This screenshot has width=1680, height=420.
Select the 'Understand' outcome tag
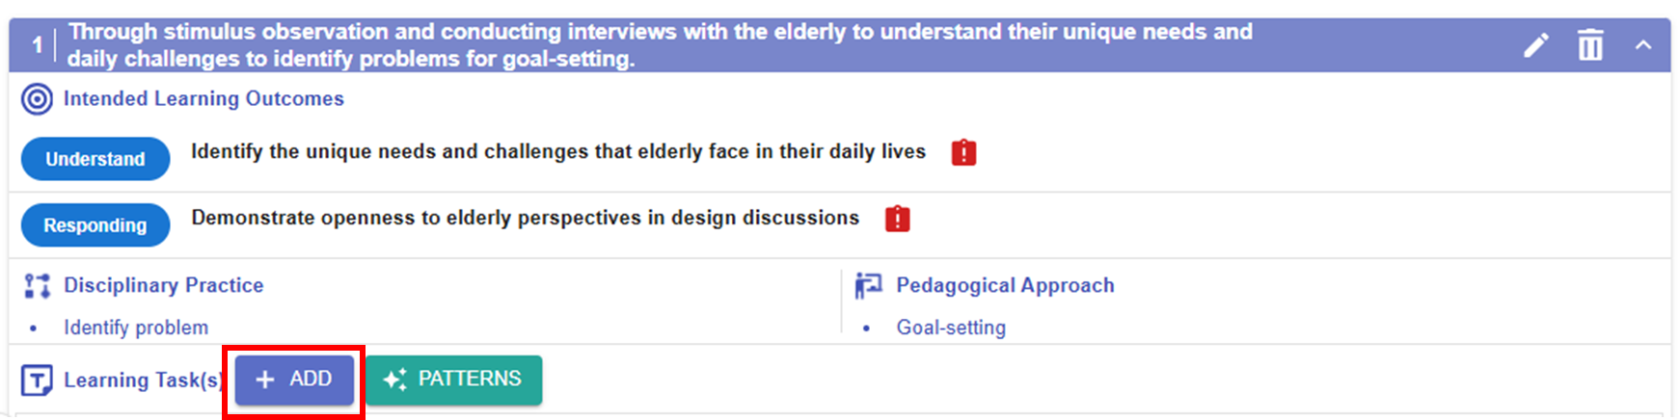tap(95, 159)
